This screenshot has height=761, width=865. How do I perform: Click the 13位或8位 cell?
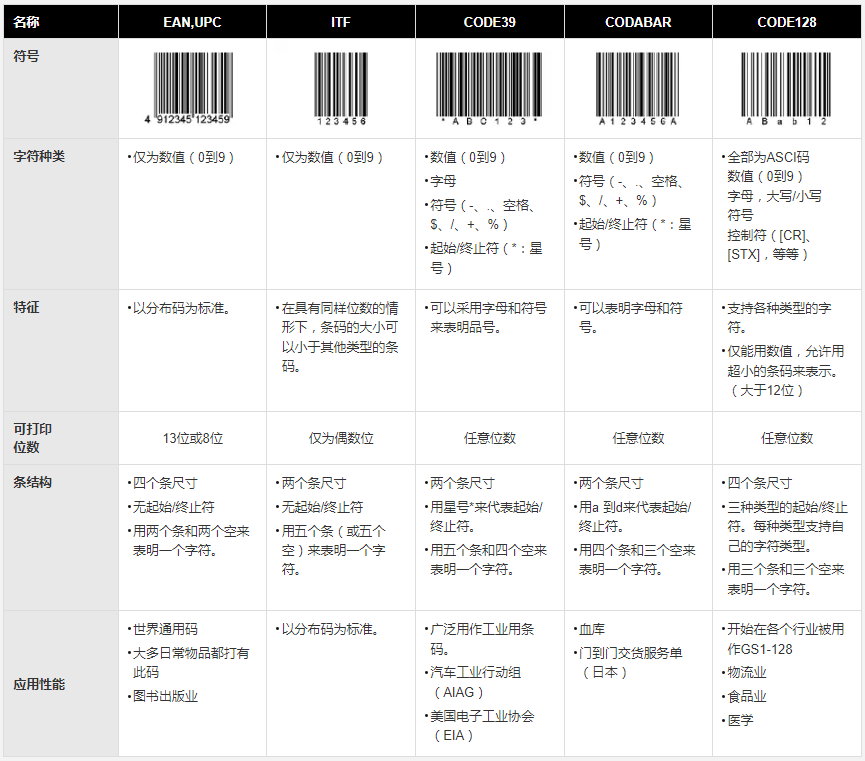193,438
